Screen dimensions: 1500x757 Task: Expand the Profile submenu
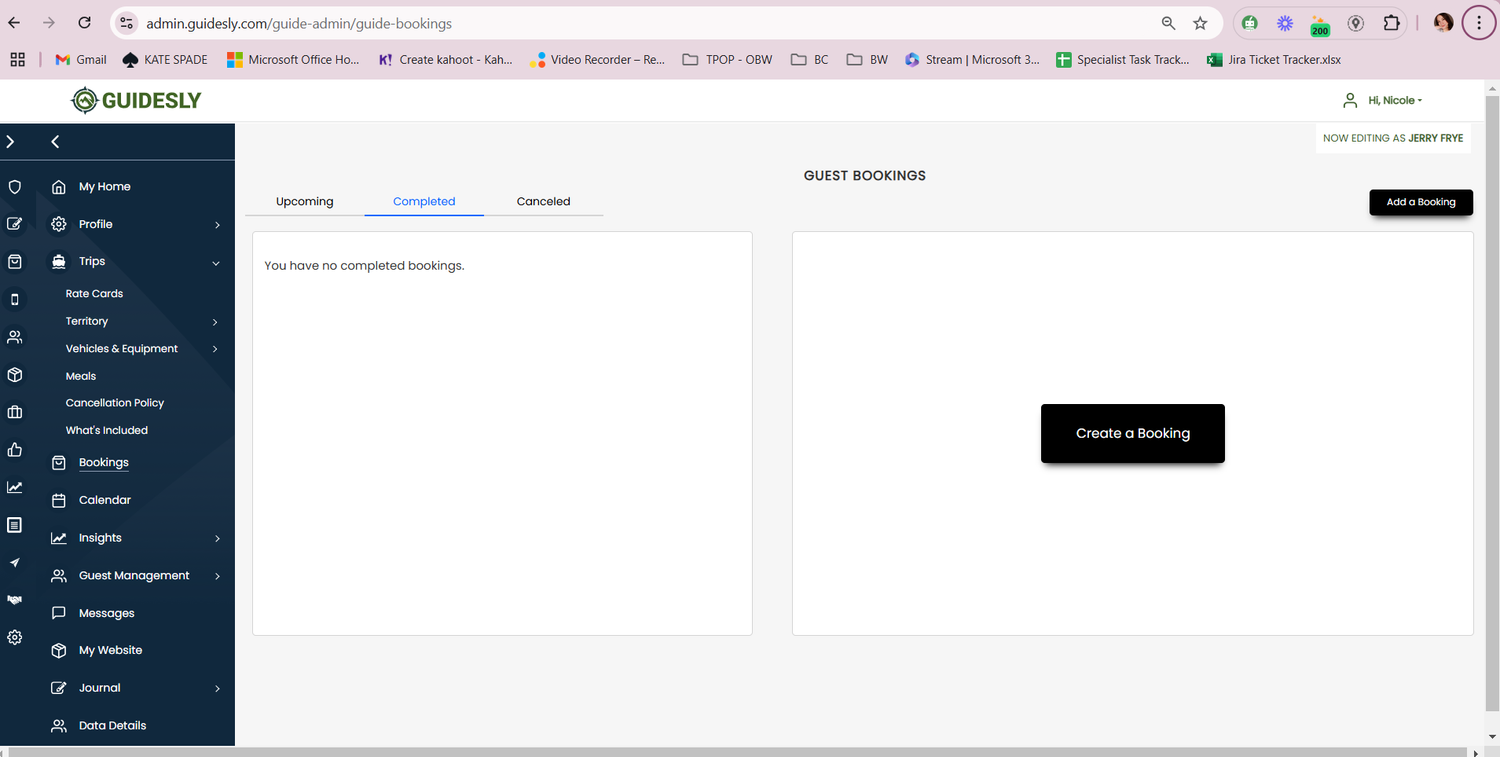click(217, 225)
